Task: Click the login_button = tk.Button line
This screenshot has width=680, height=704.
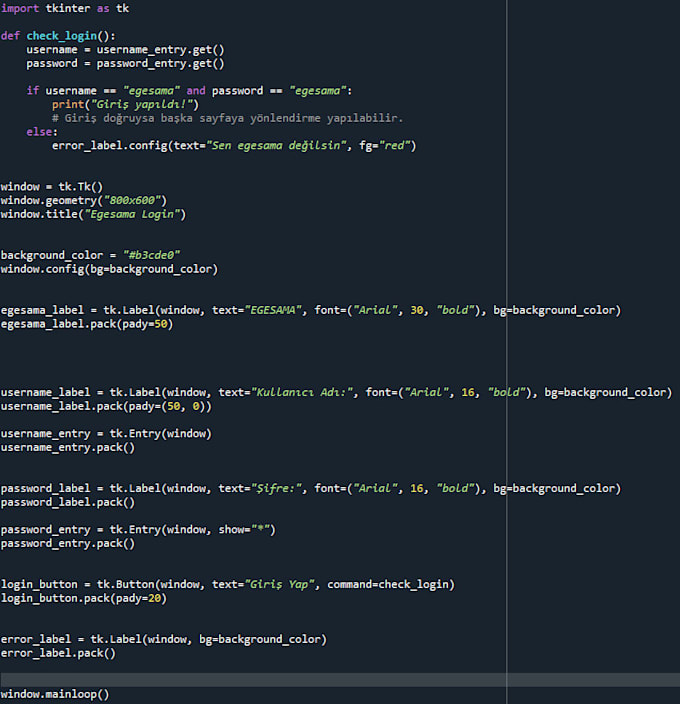Action: (x=228, y=585)
